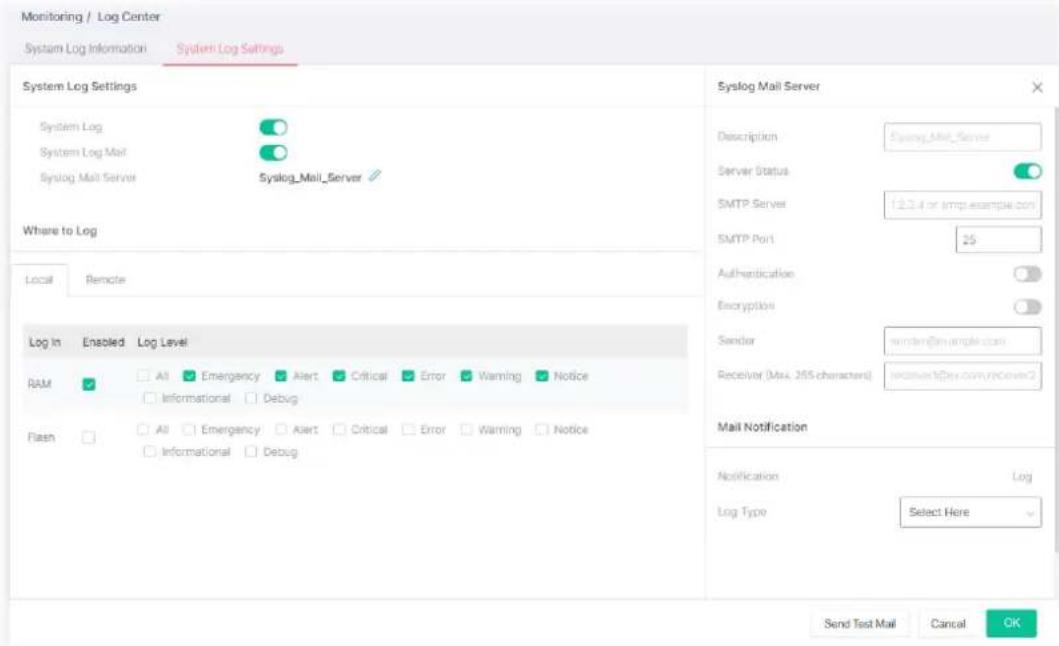Switch to System Log Information tab
The height and width of the screenshot is (646, 1059).
pyautogui.click(x=86, y=49)
